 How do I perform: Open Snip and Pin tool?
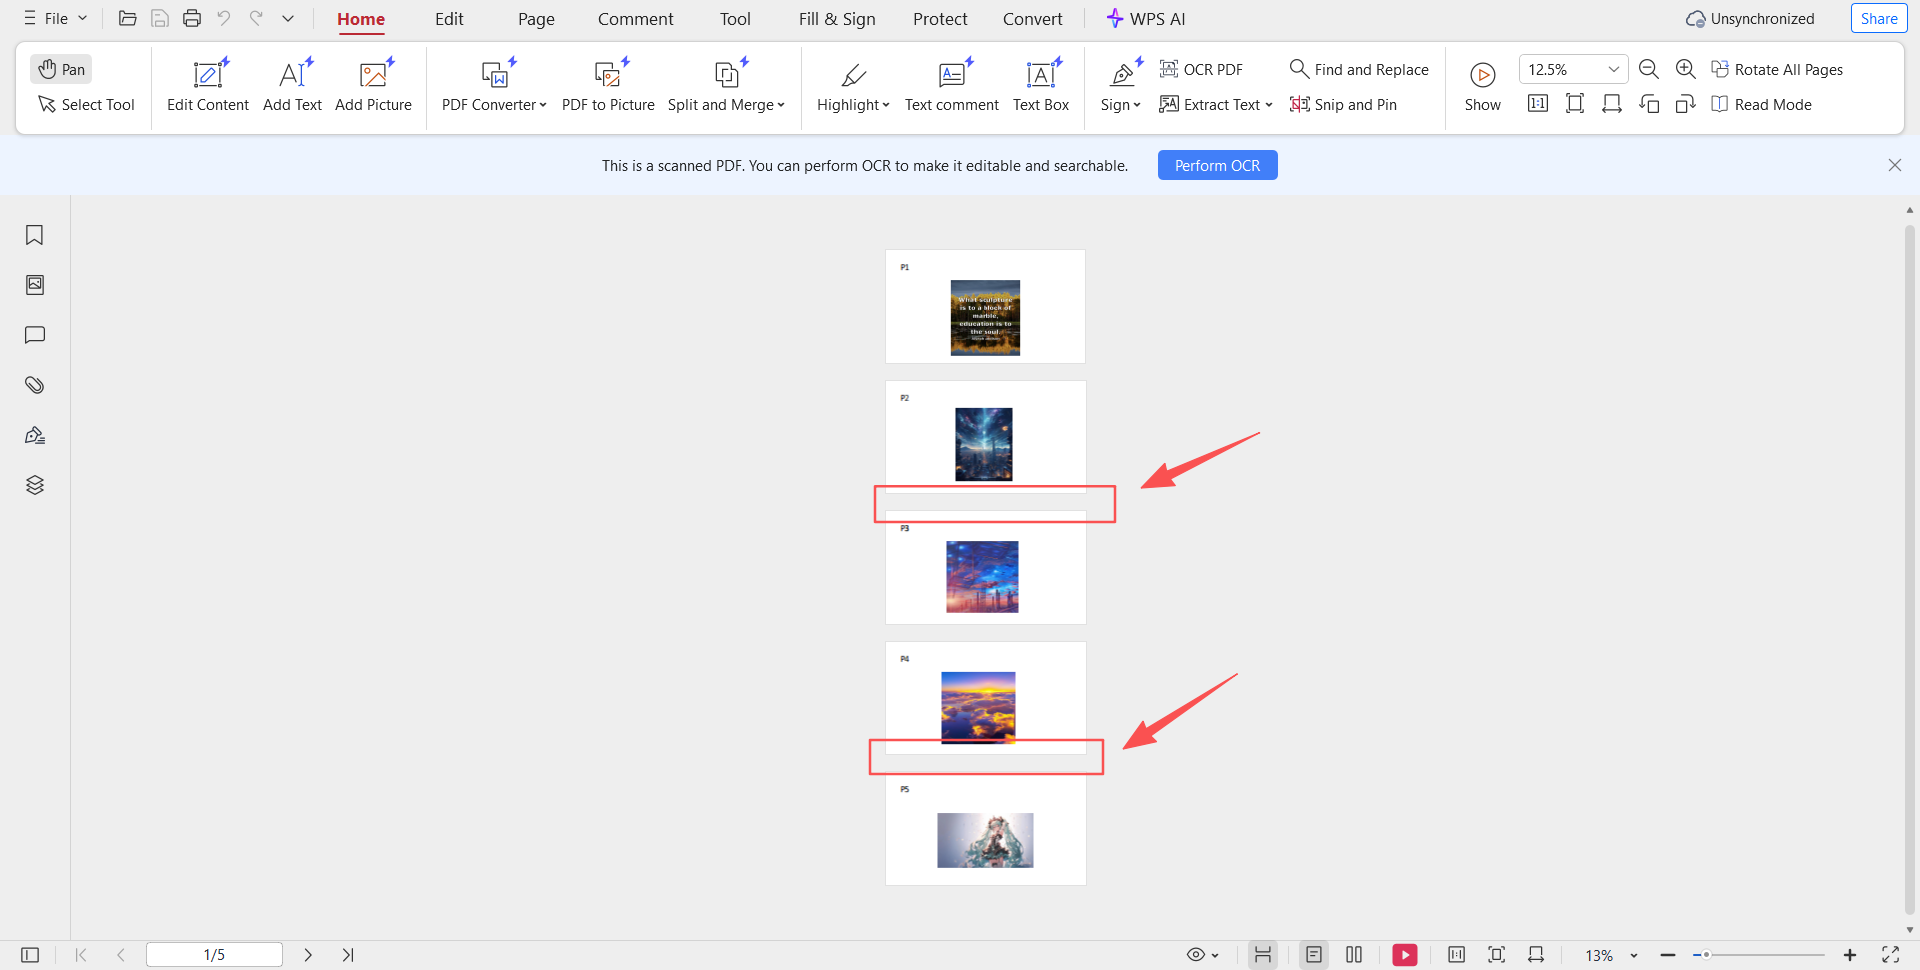[1343, 104]
